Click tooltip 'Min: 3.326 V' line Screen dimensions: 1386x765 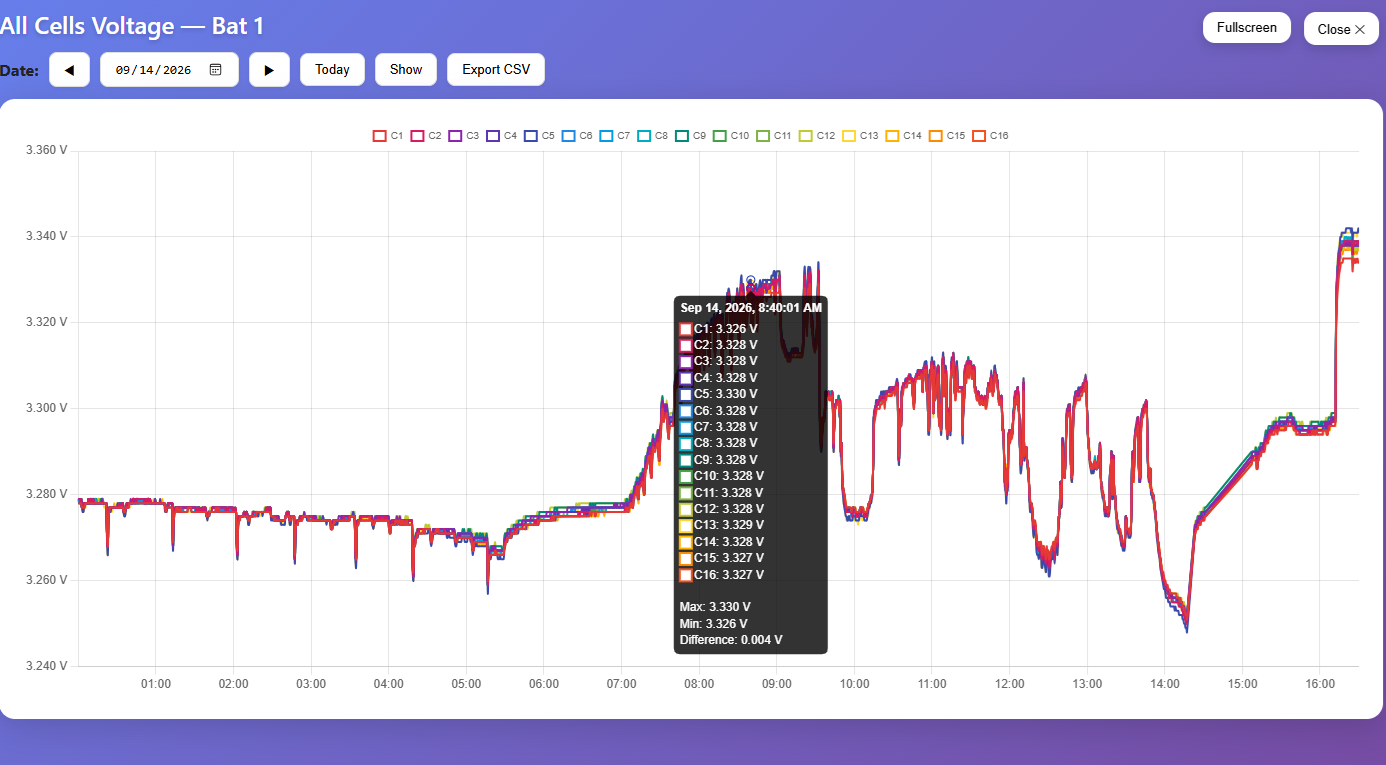[x=715, y=623]
